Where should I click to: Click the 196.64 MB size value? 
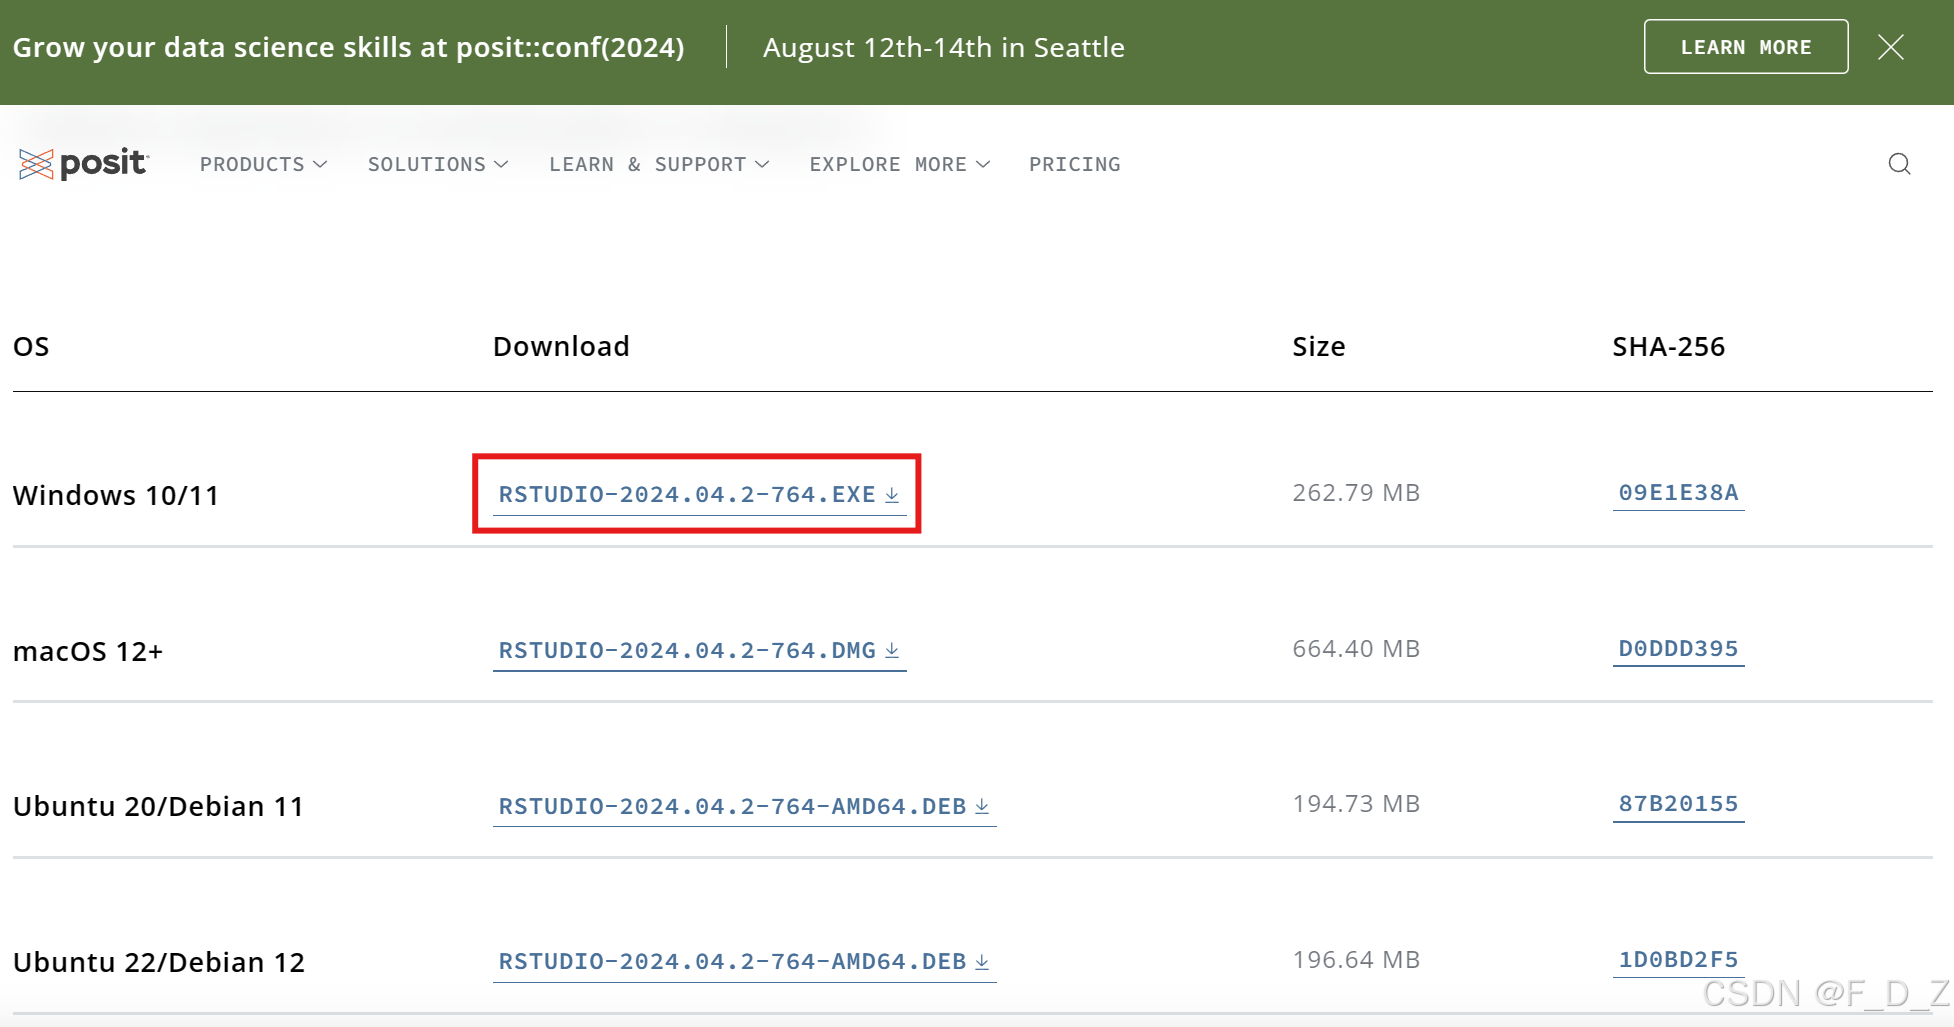click(1356, 959)
